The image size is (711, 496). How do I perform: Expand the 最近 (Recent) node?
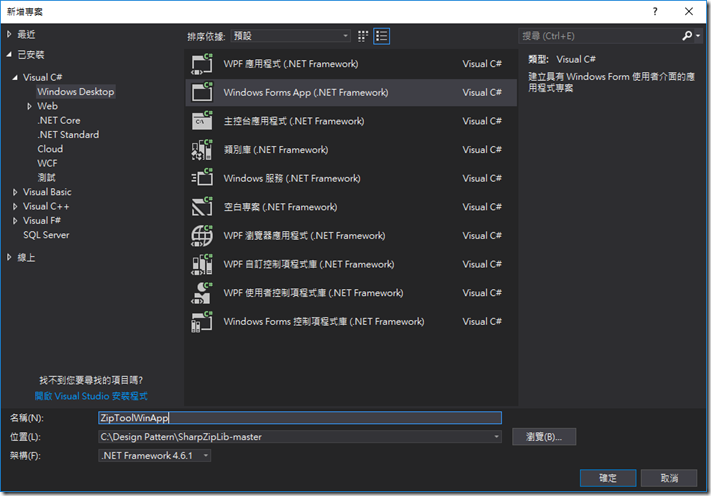9,34
